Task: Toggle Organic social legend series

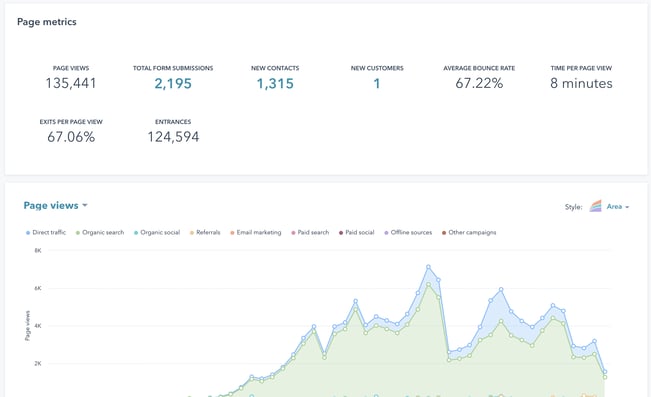Action: coord(157,233)
